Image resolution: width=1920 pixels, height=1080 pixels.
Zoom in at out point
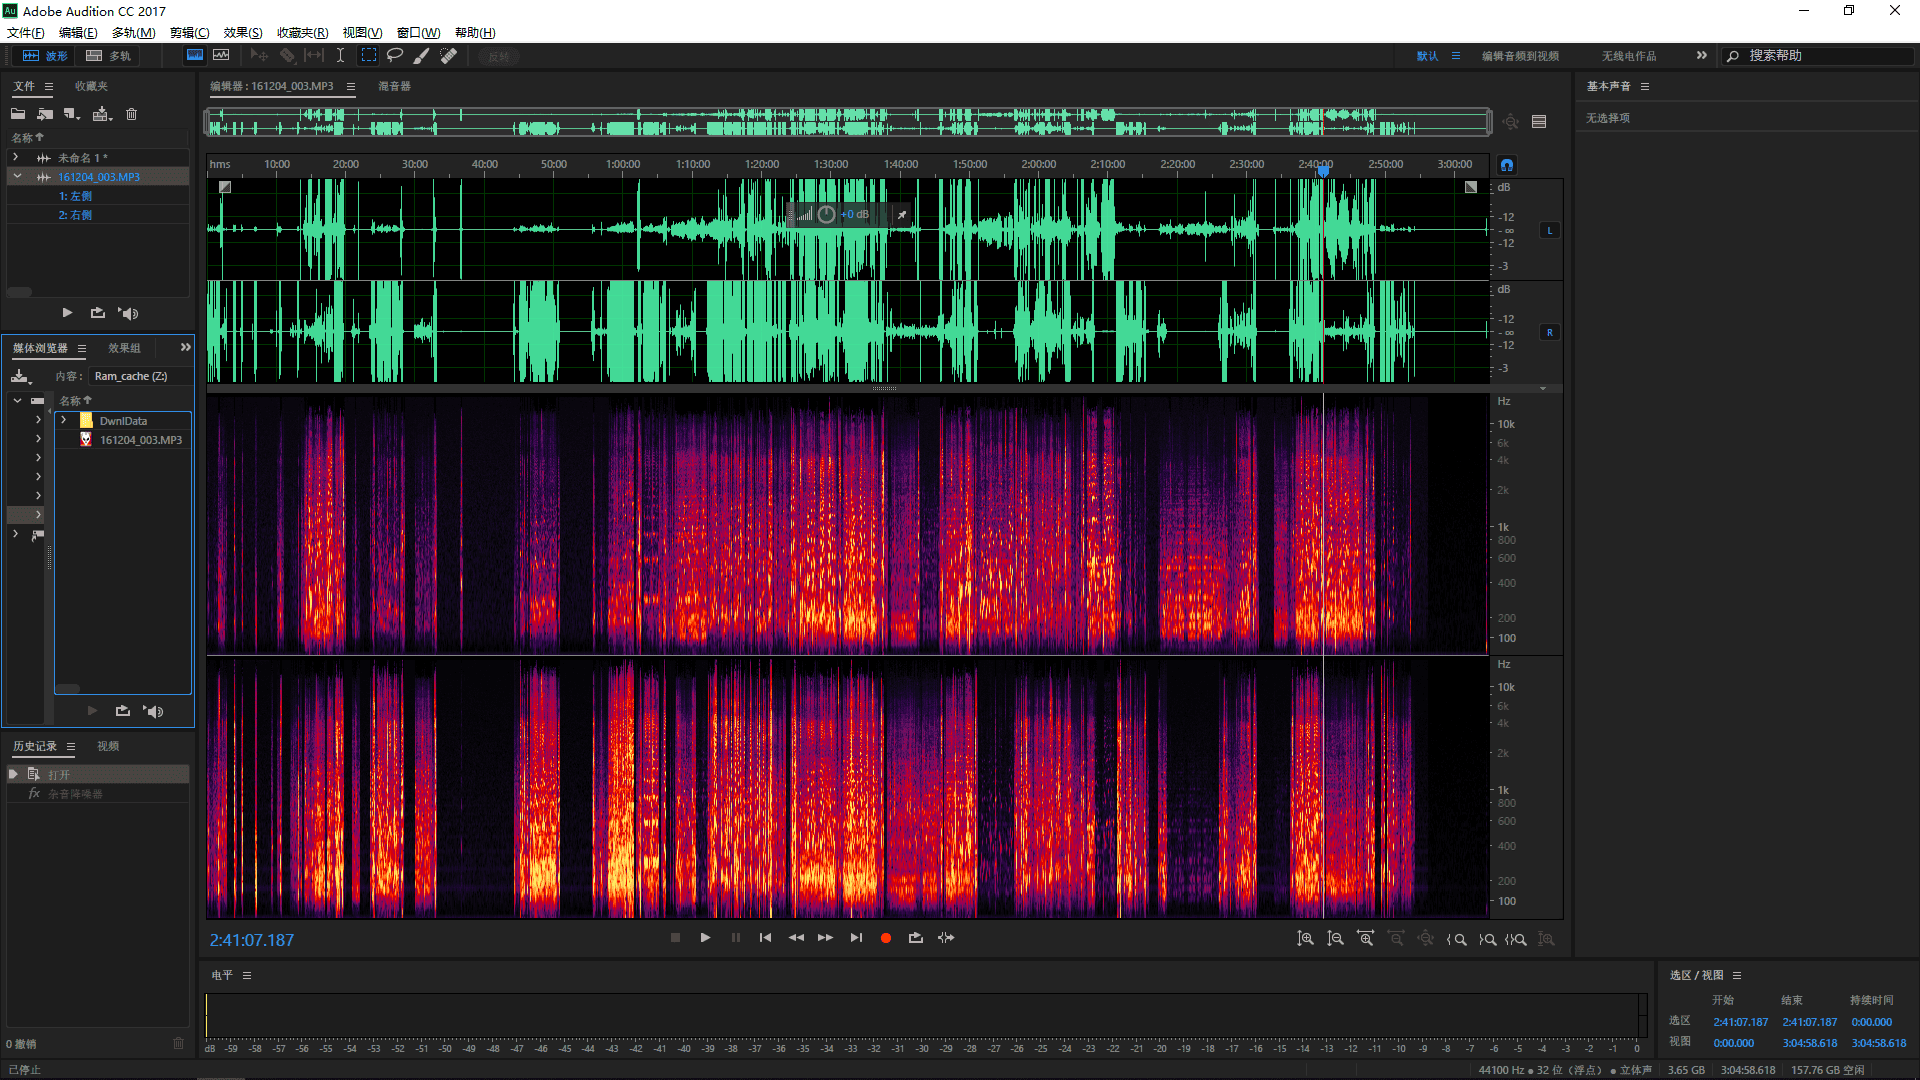[1487, 939]
